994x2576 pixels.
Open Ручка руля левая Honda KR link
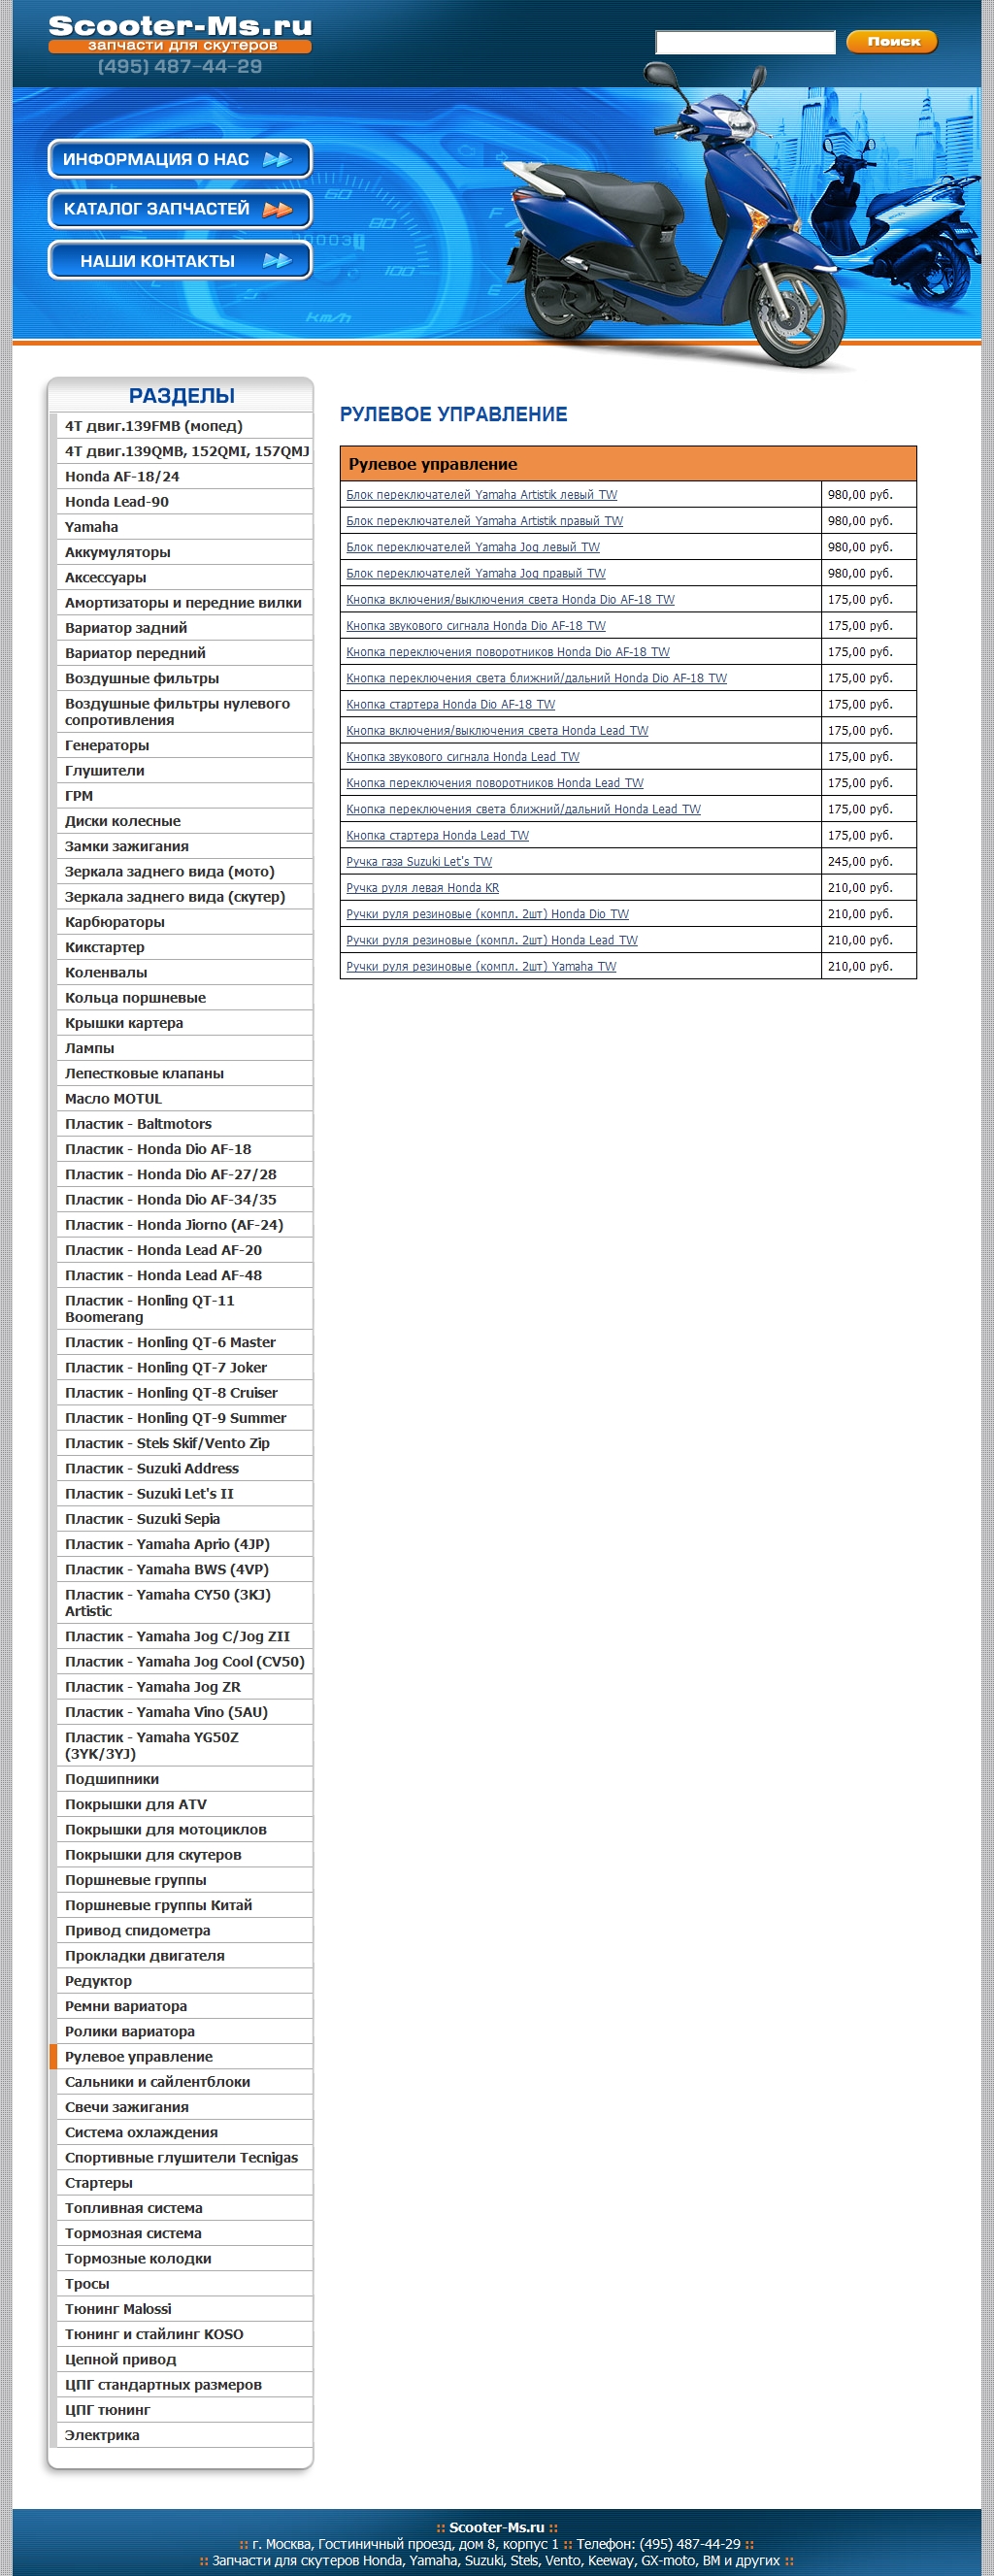pyautogui.click(x=422, y=887)
